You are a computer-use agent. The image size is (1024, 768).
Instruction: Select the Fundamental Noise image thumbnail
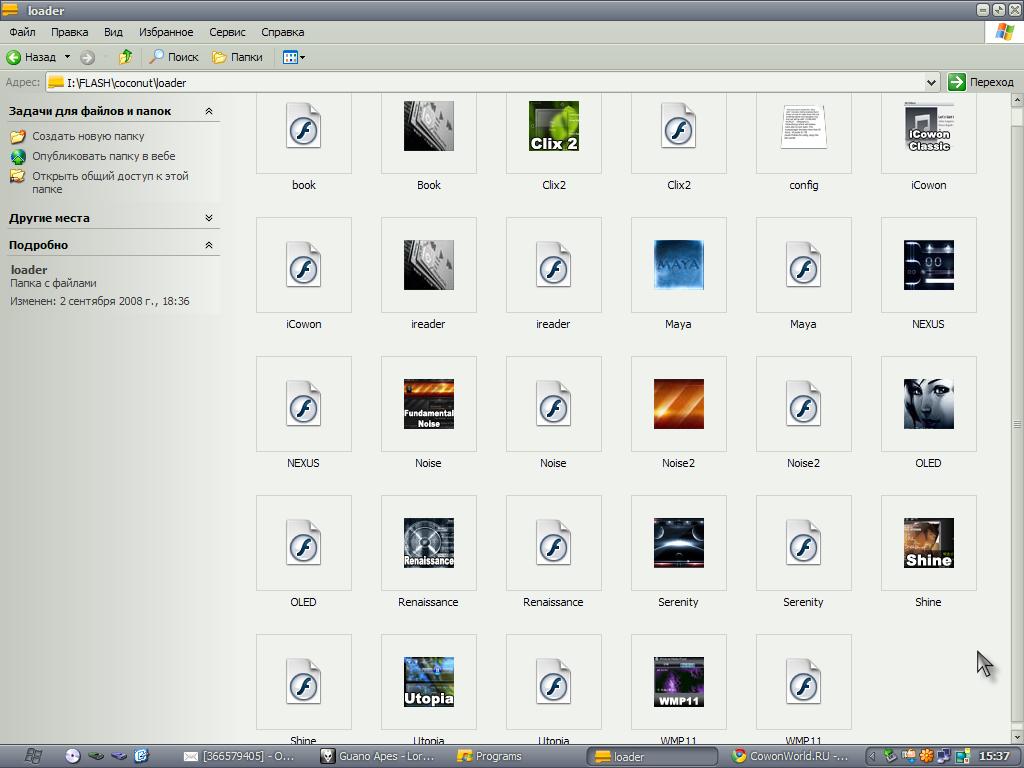pos(428,404)
